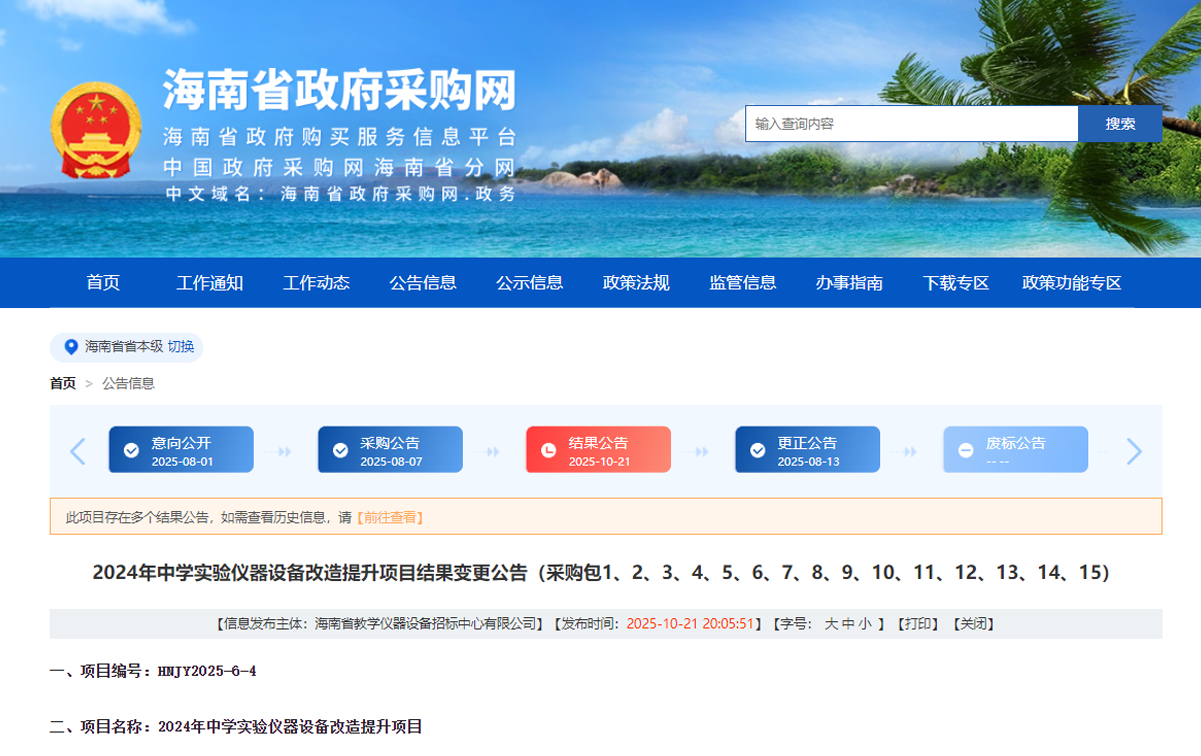Click the minus icon on 废标公告 step
Image resolution: width=1201 pixels, height=756 pixels.
click(x=966, y=451)
